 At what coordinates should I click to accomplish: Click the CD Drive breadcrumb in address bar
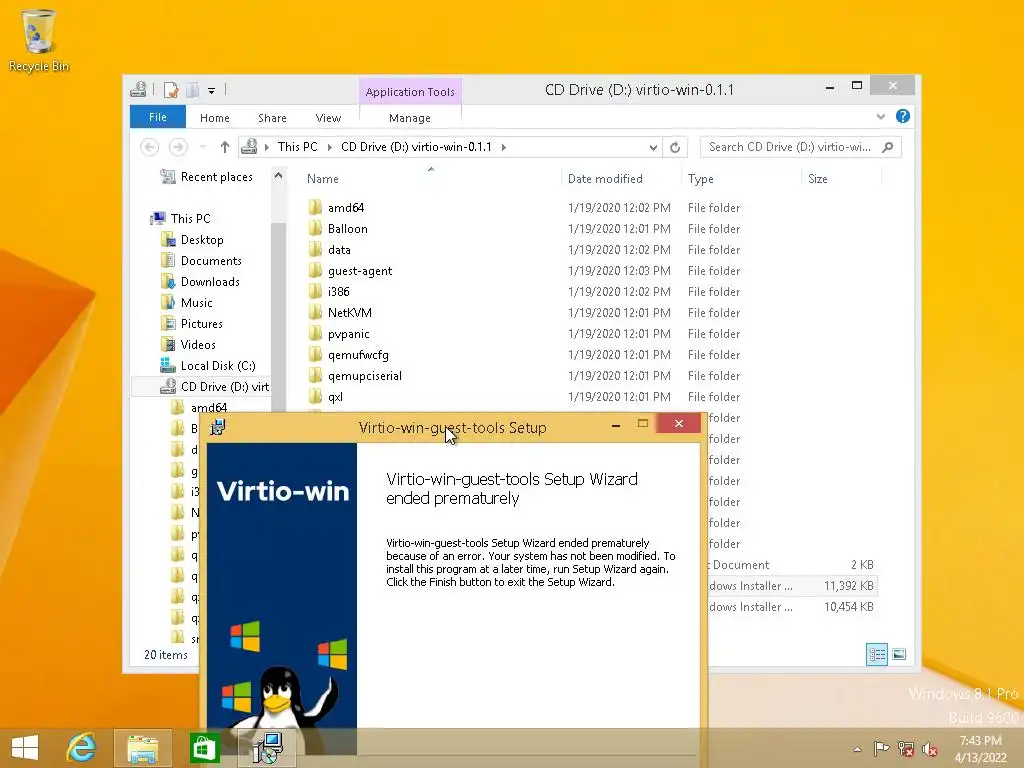416,147
